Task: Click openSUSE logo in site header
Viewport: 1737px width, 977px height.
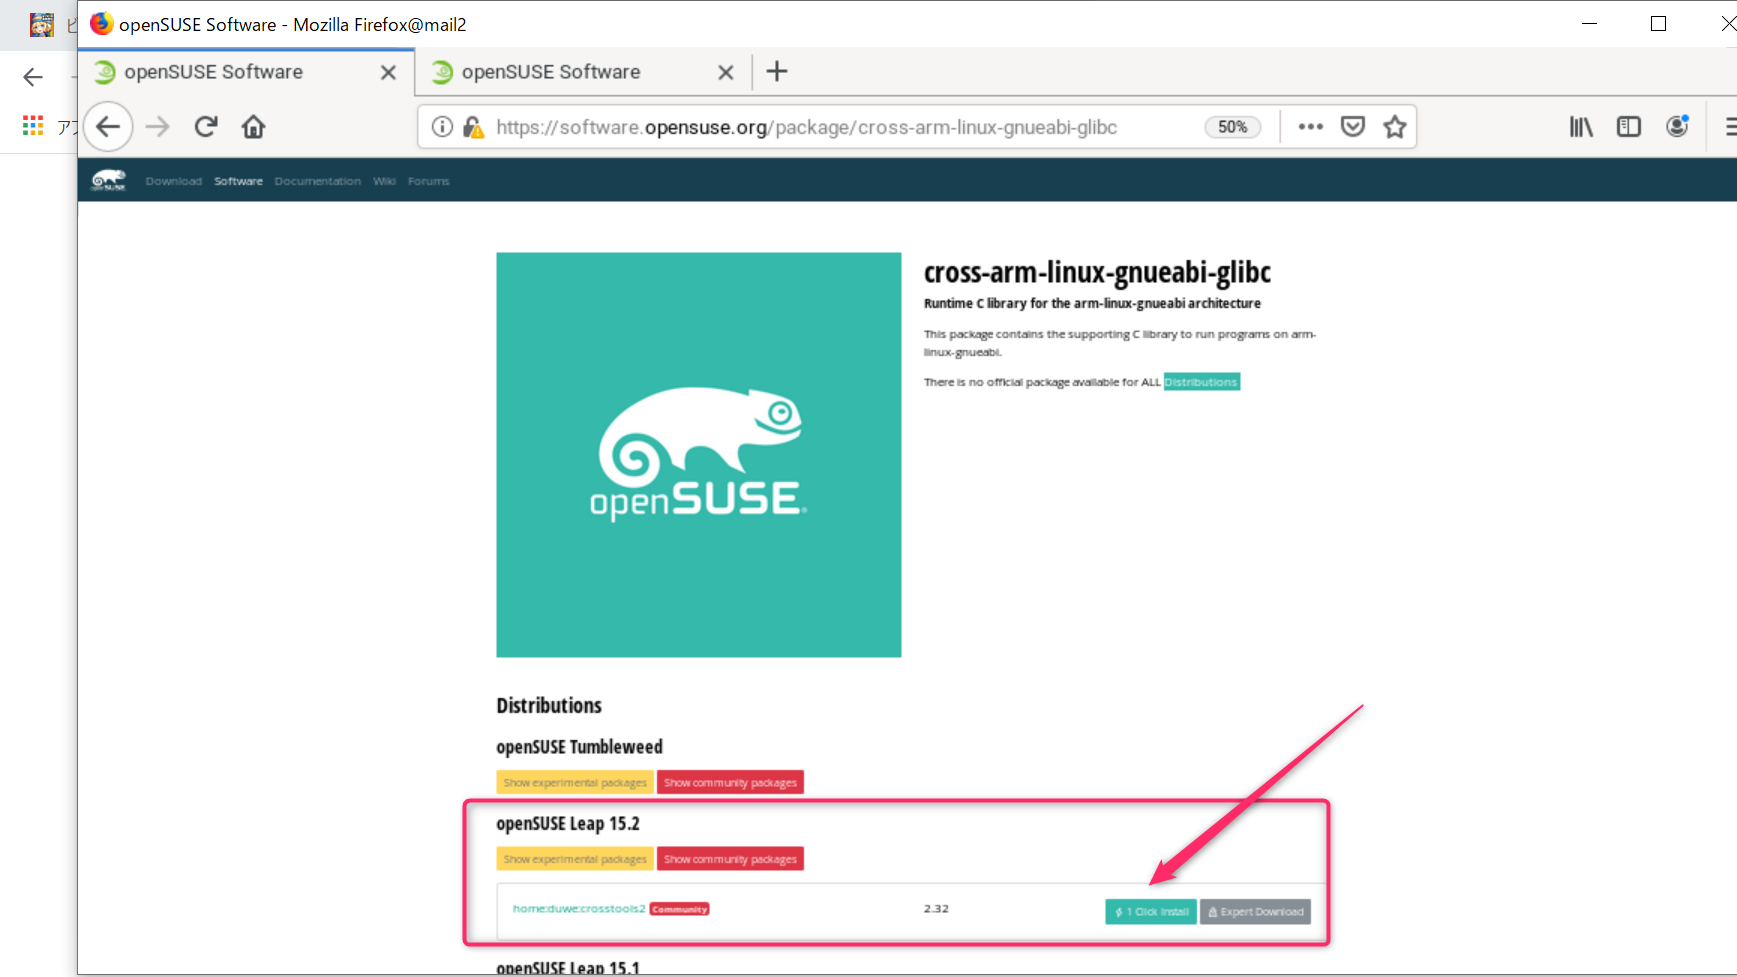Action: (x=108, y=180)
